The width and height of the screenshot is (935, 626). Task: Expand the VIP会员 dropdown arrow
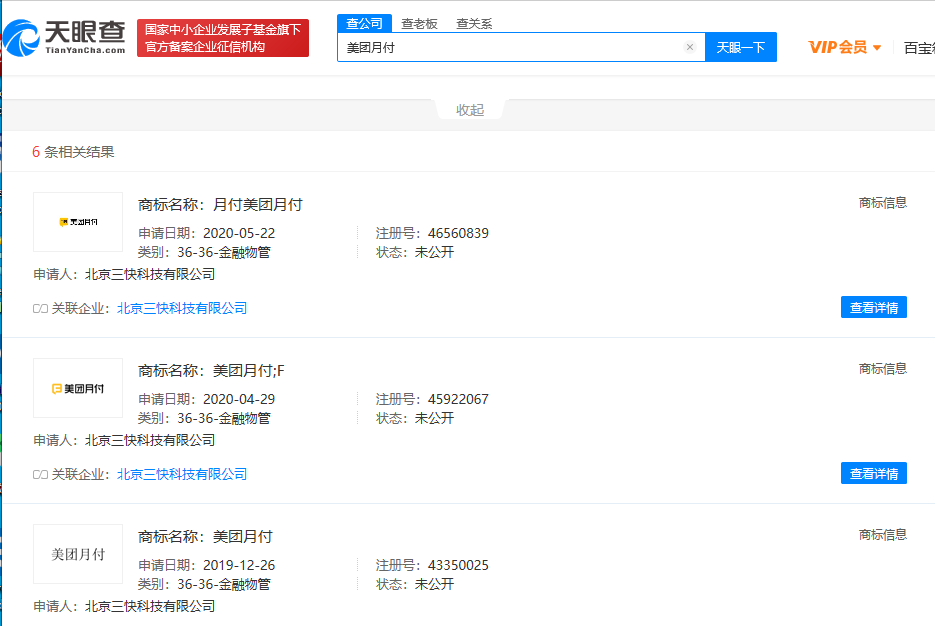coord(877,48)
